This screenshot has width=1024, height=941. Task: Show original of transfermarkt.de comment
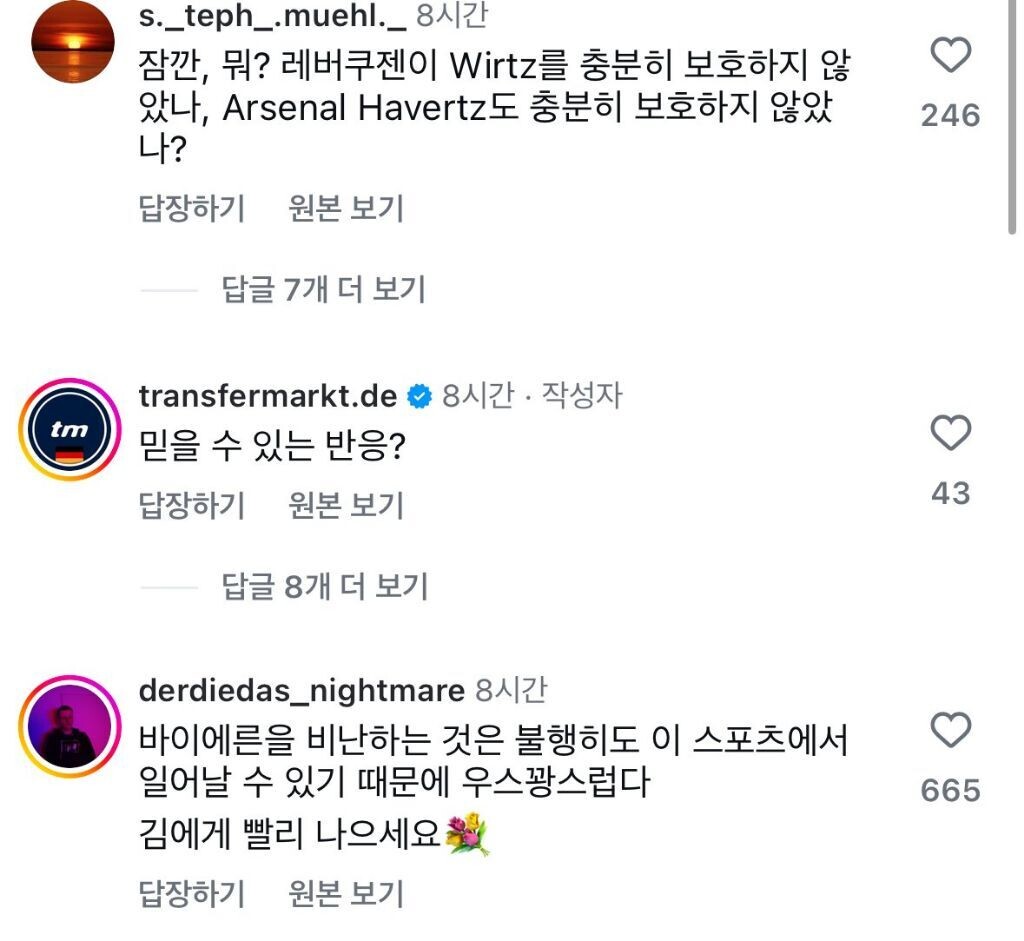(x=346, y=506)
